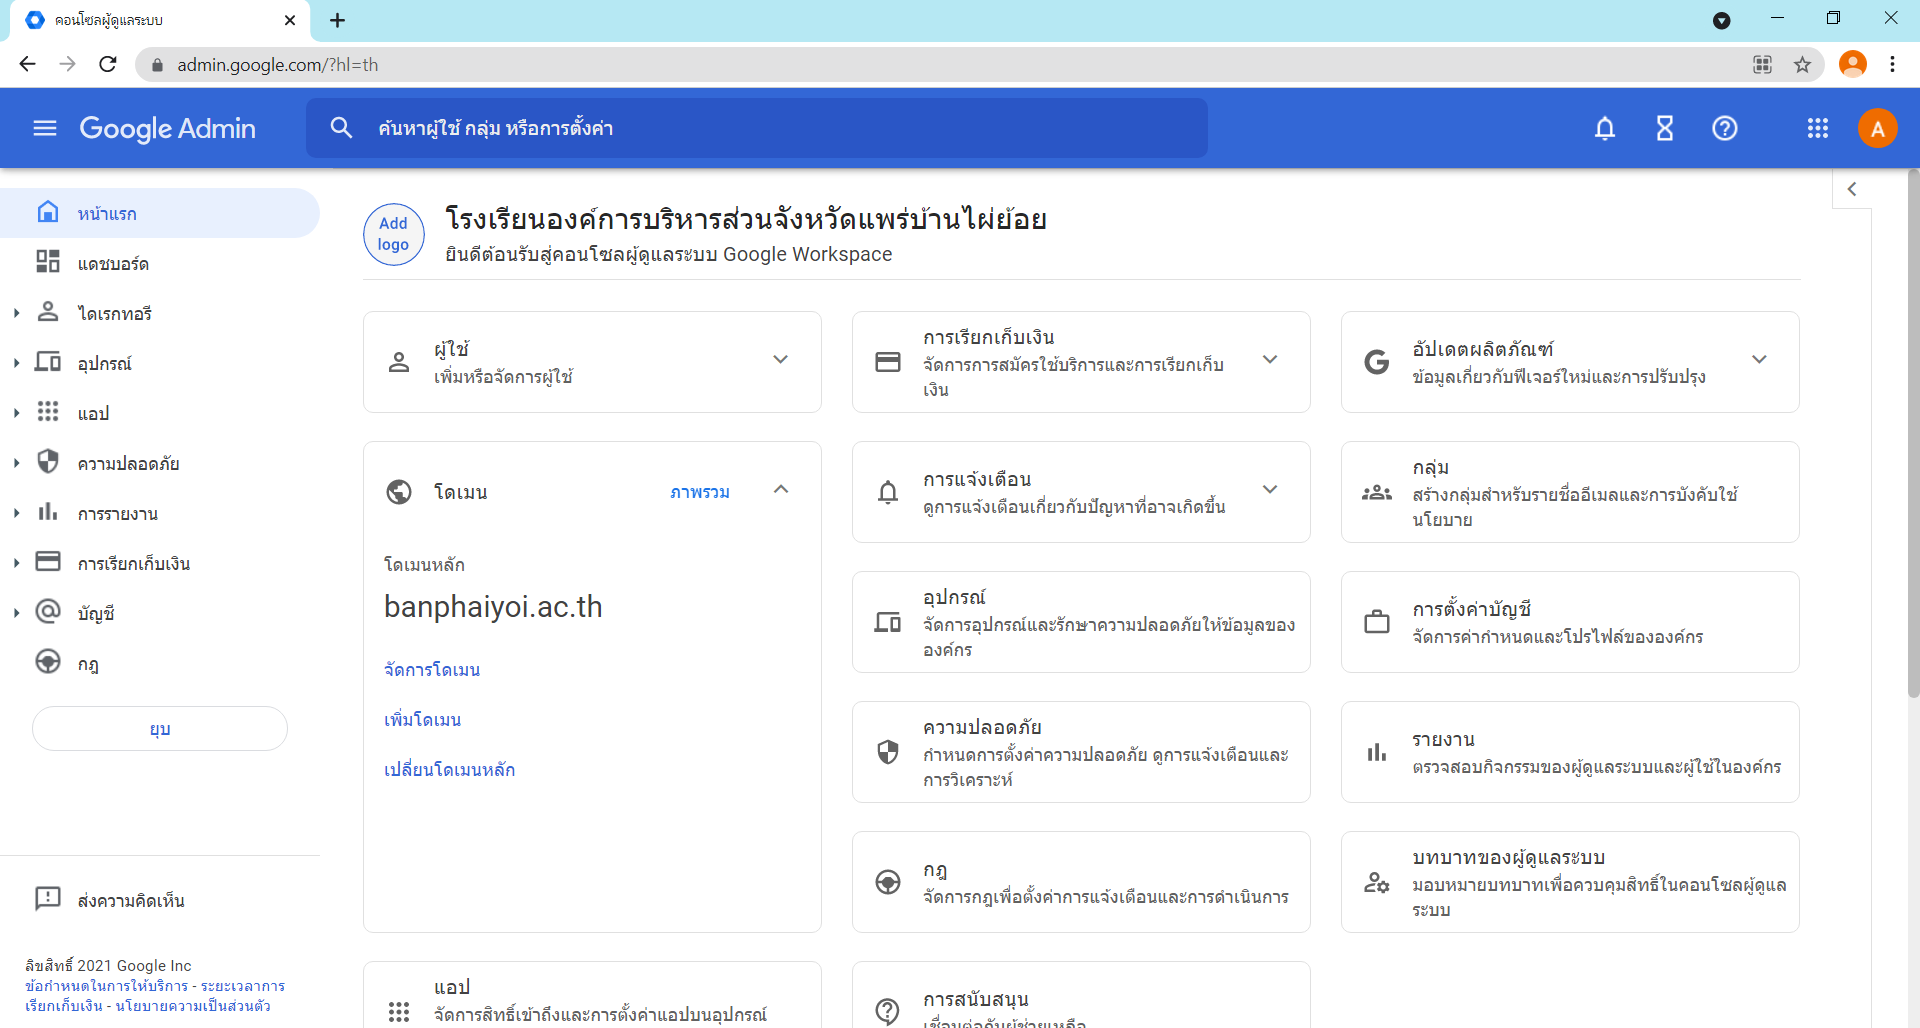Open การเรียกเก็บเงิน label in the sidebar
This screenshot has height=1028, width=1920.
pos(134,564)
